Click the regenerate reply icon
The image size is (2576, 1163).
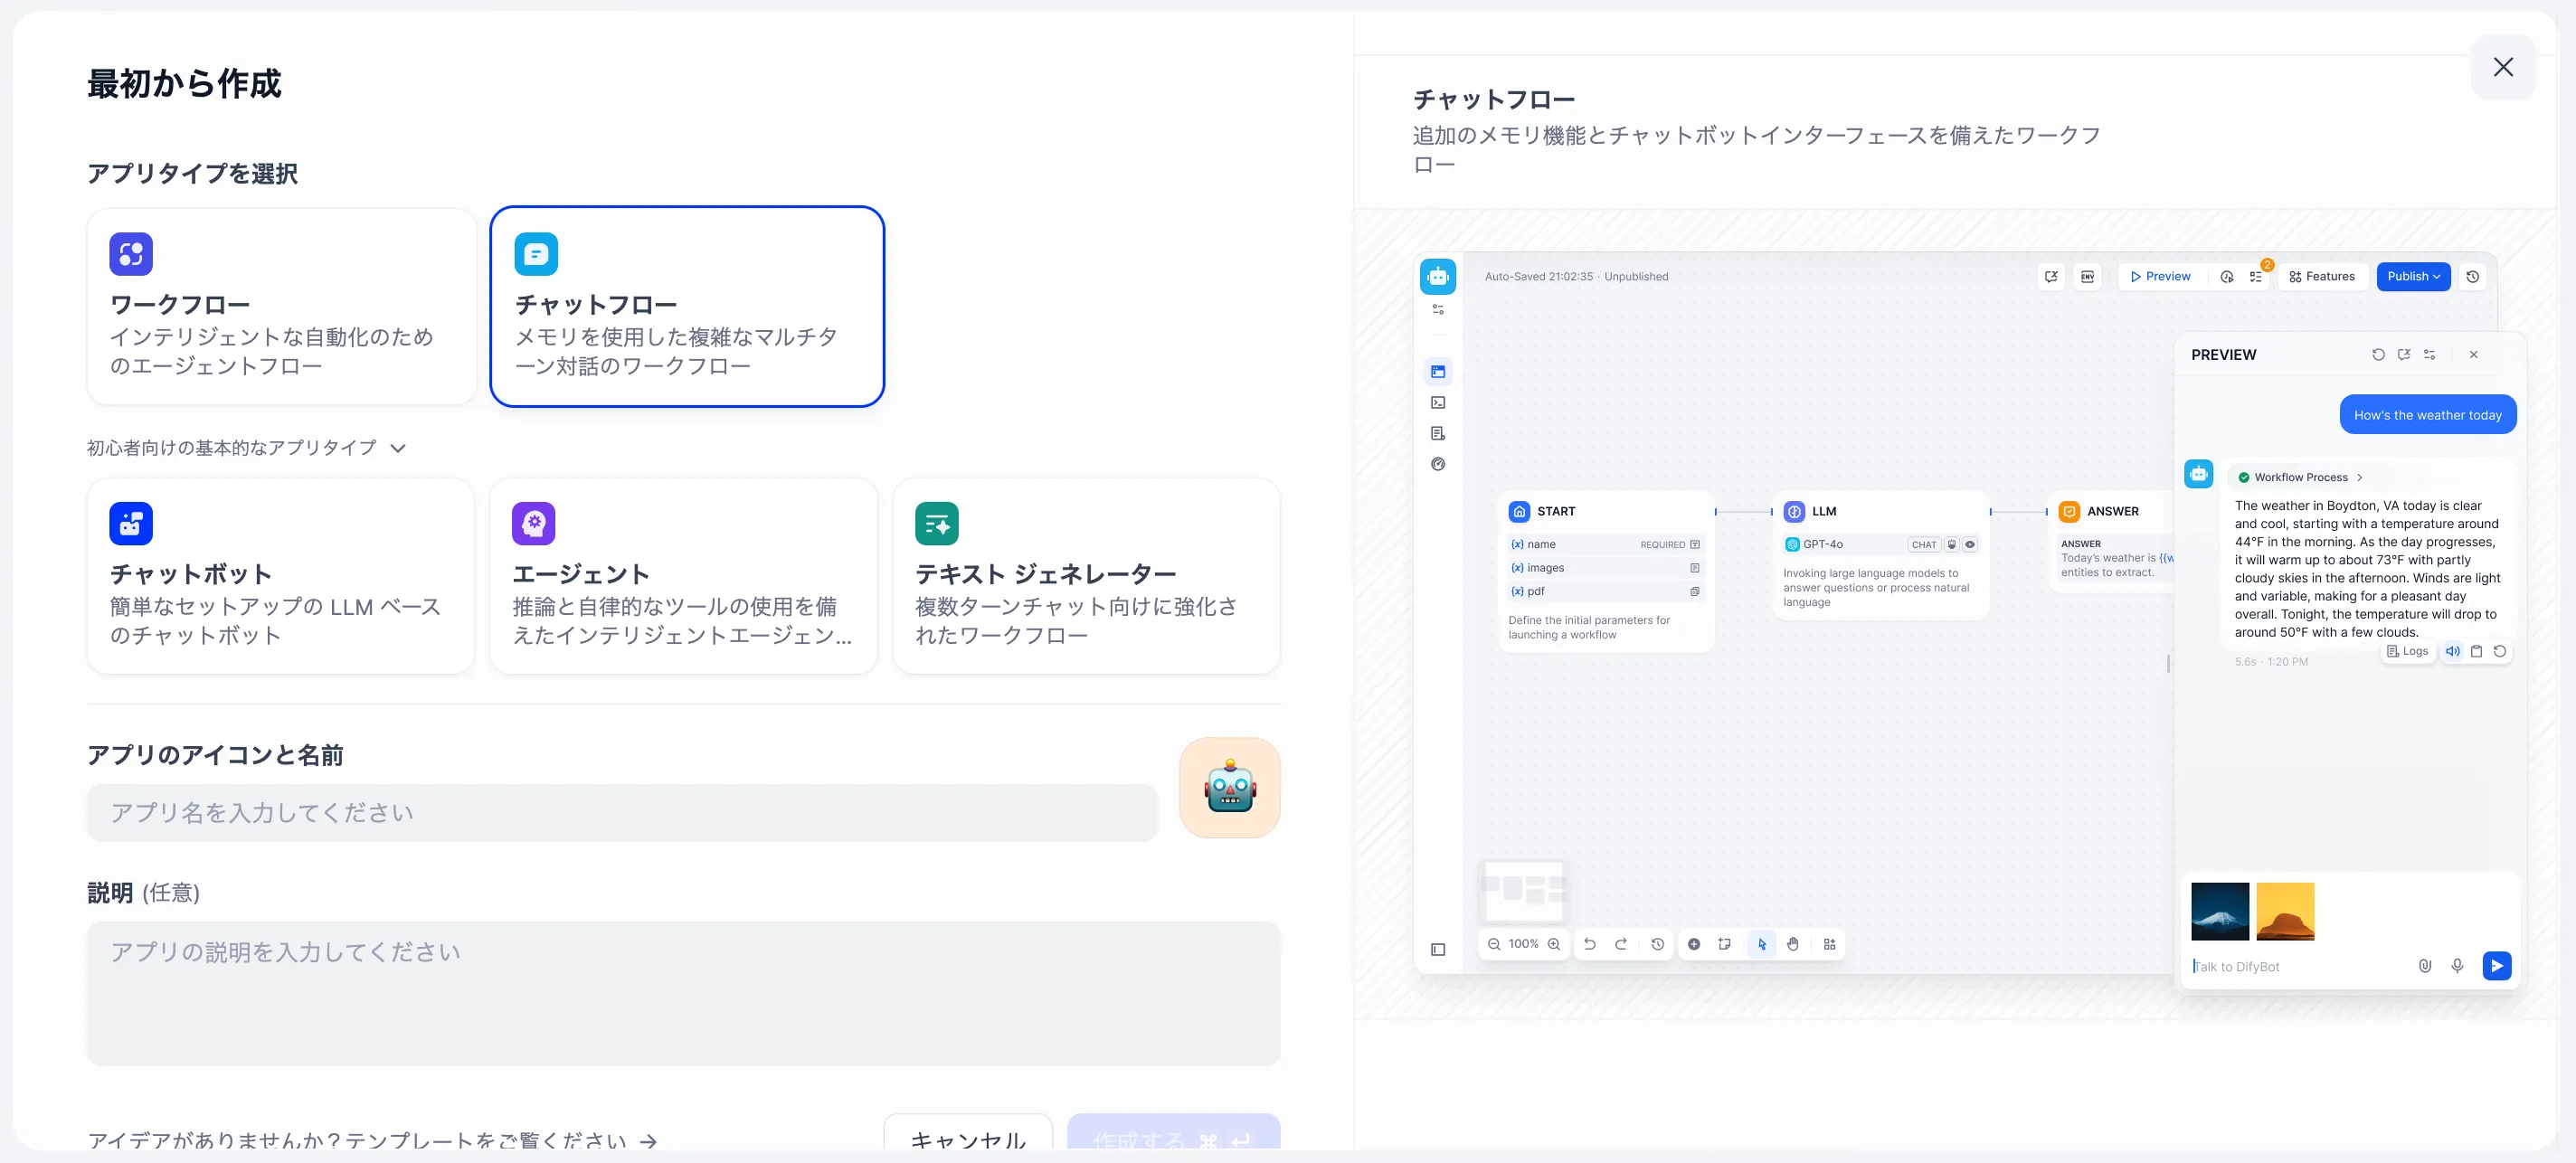coord(2499,650)
